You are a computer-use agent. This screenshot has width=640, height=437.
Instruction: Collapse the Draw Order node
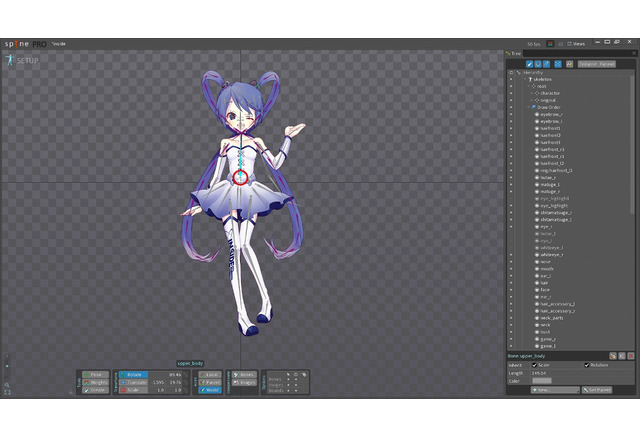coord(529,107)
